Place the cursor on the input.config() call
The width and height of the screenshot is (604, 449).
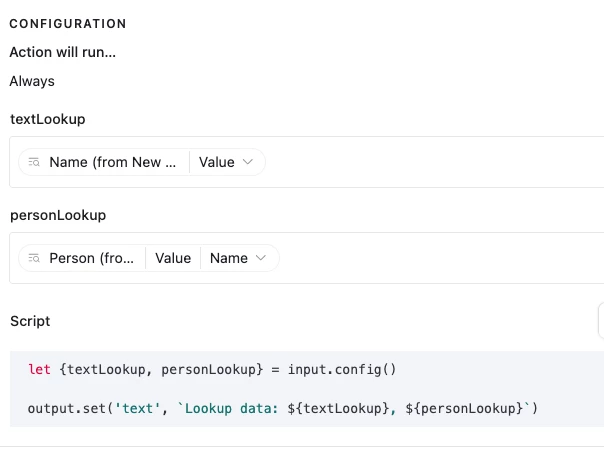[x=342, y=369]
